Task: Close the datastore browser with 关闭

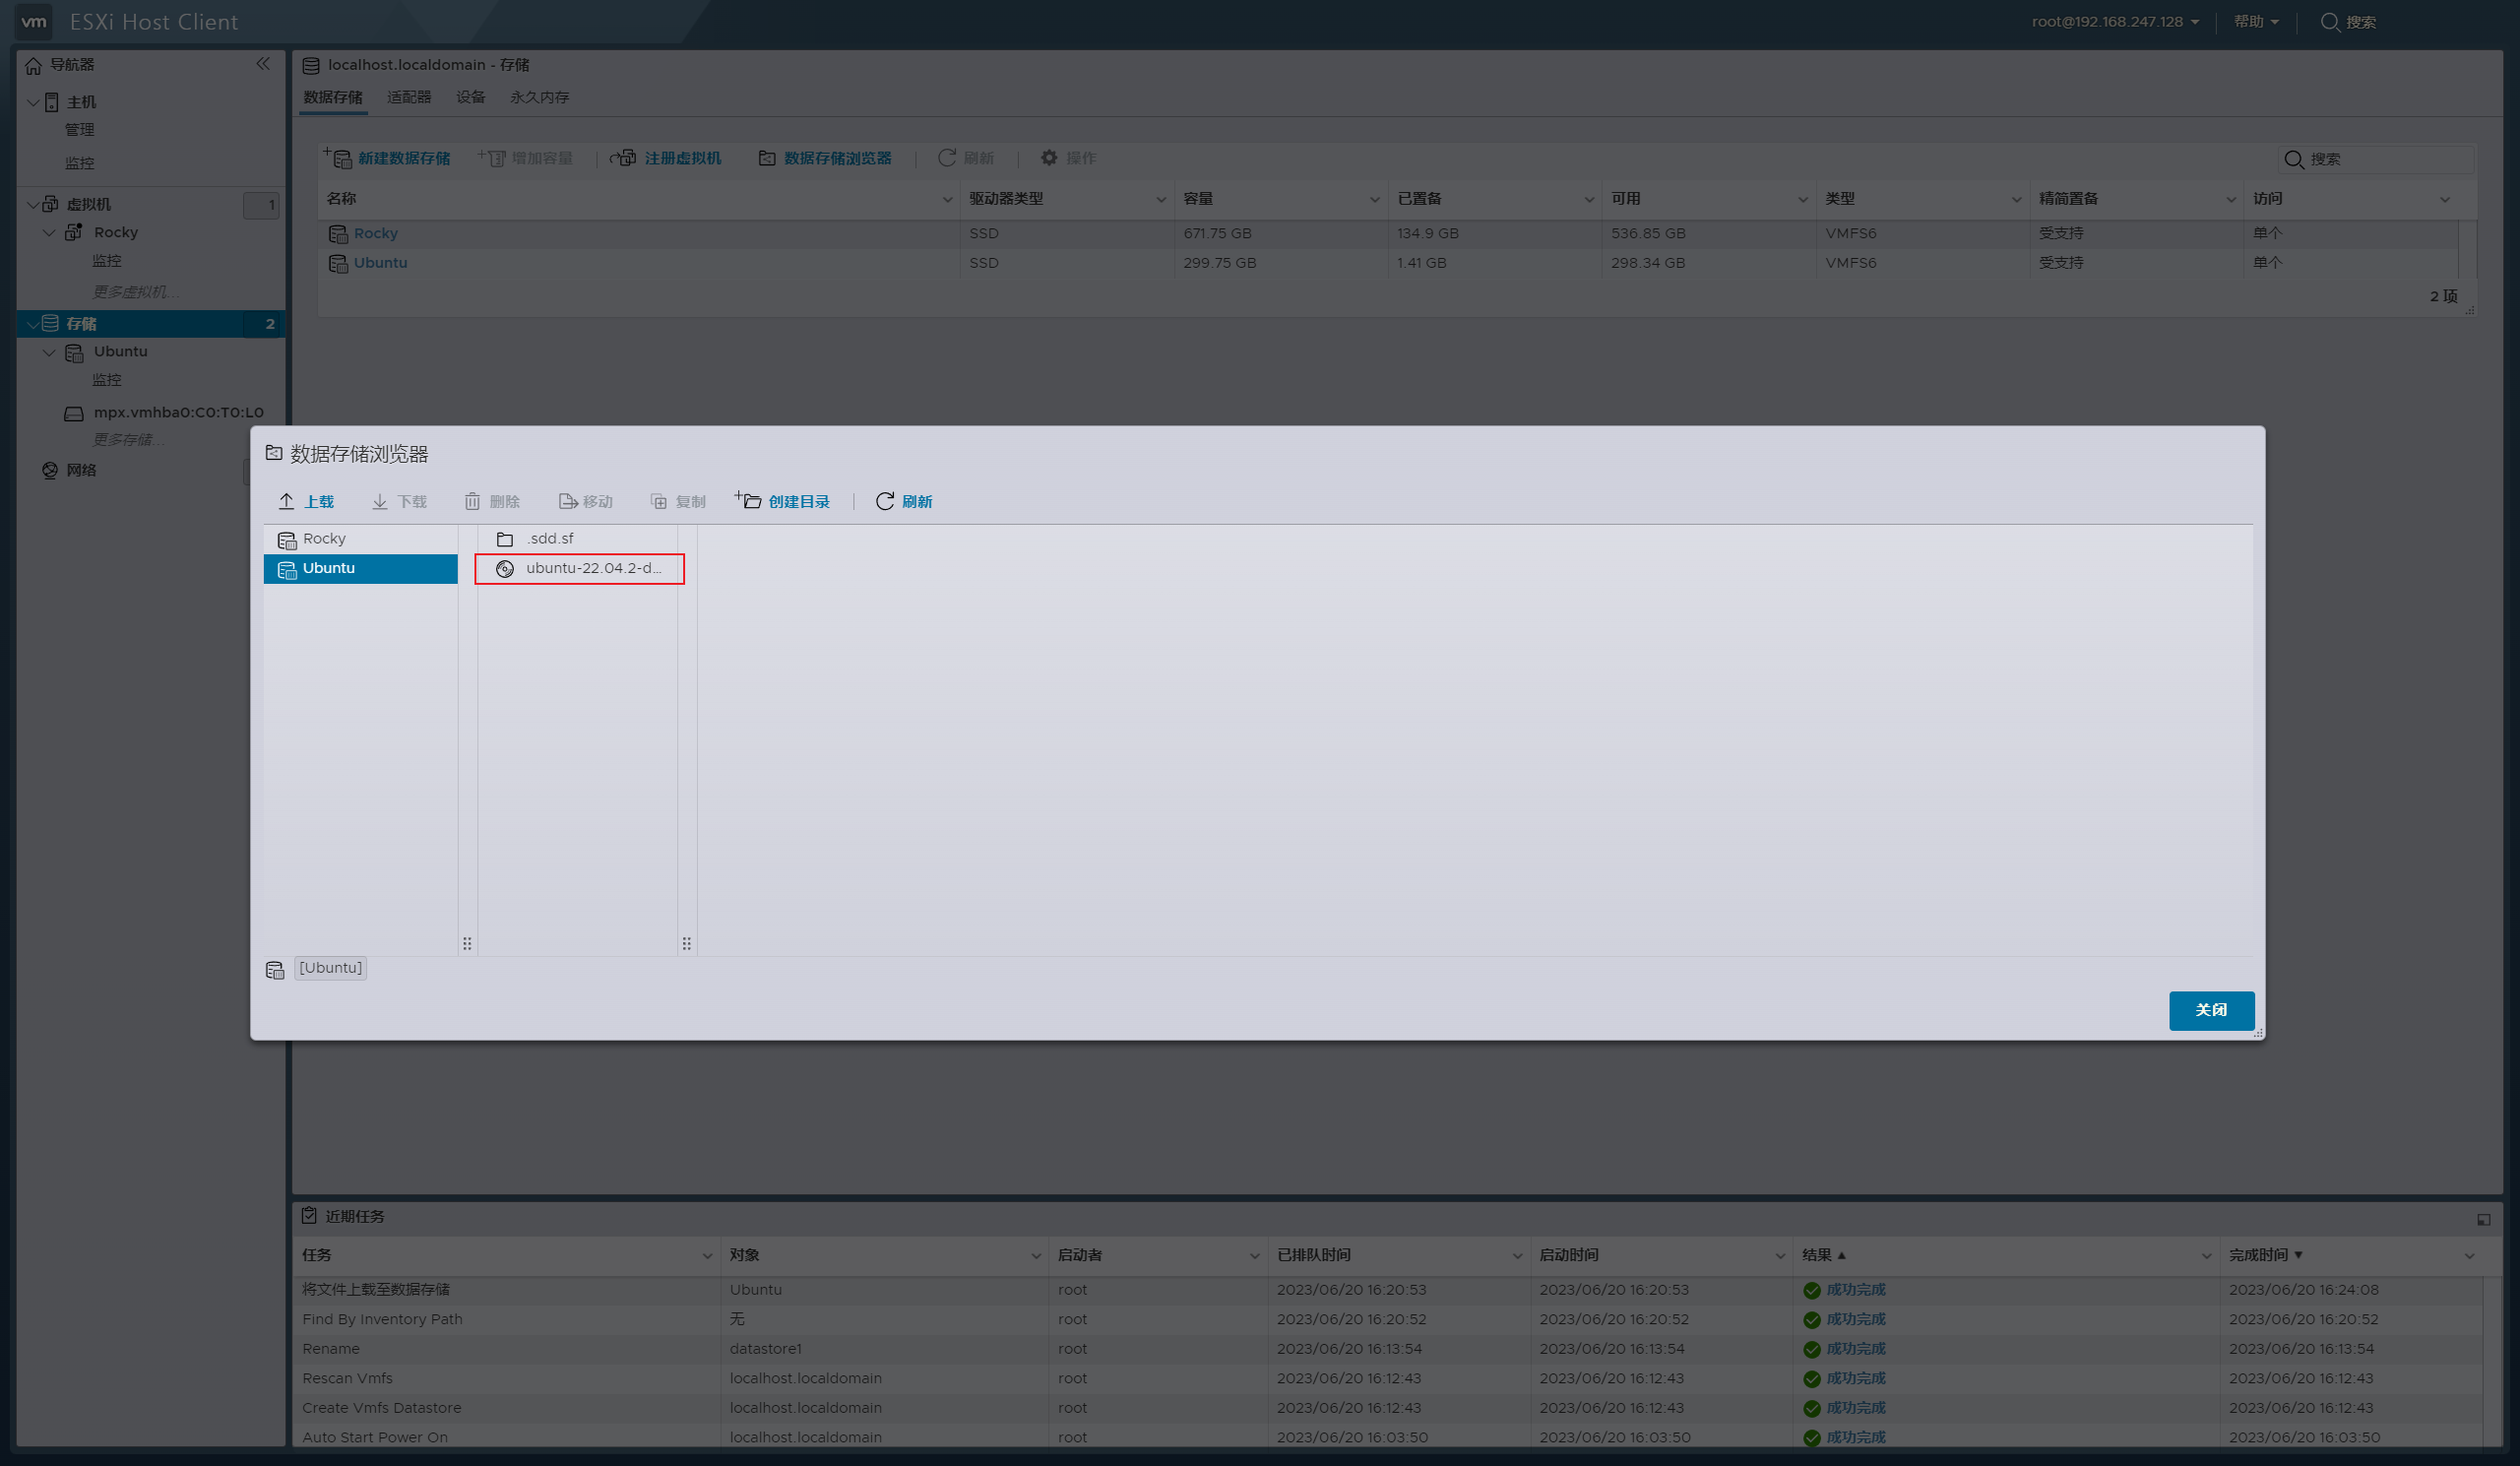Action: pyautogui.click(x=2211, y=1010)
